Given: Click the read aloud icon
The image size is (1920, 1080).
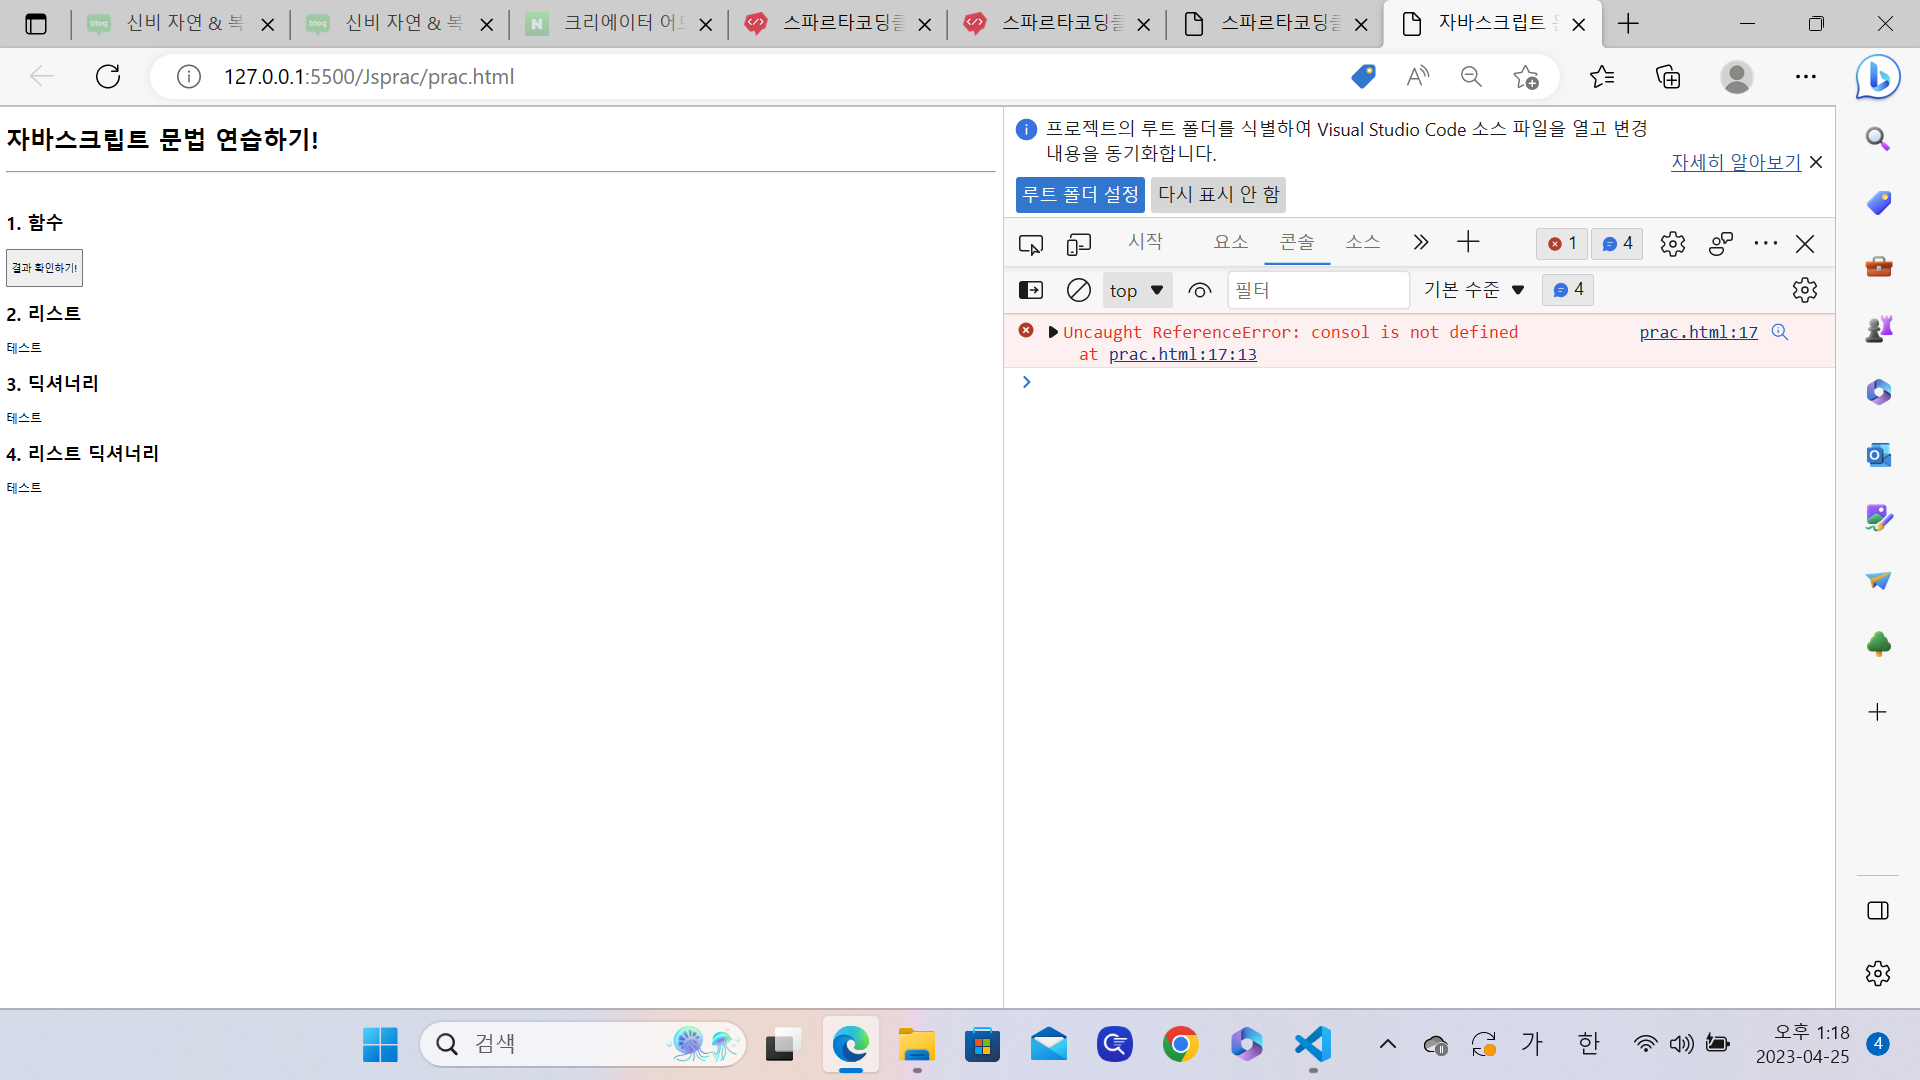Looking at the screenshot, I should (x=1417, y=77).
